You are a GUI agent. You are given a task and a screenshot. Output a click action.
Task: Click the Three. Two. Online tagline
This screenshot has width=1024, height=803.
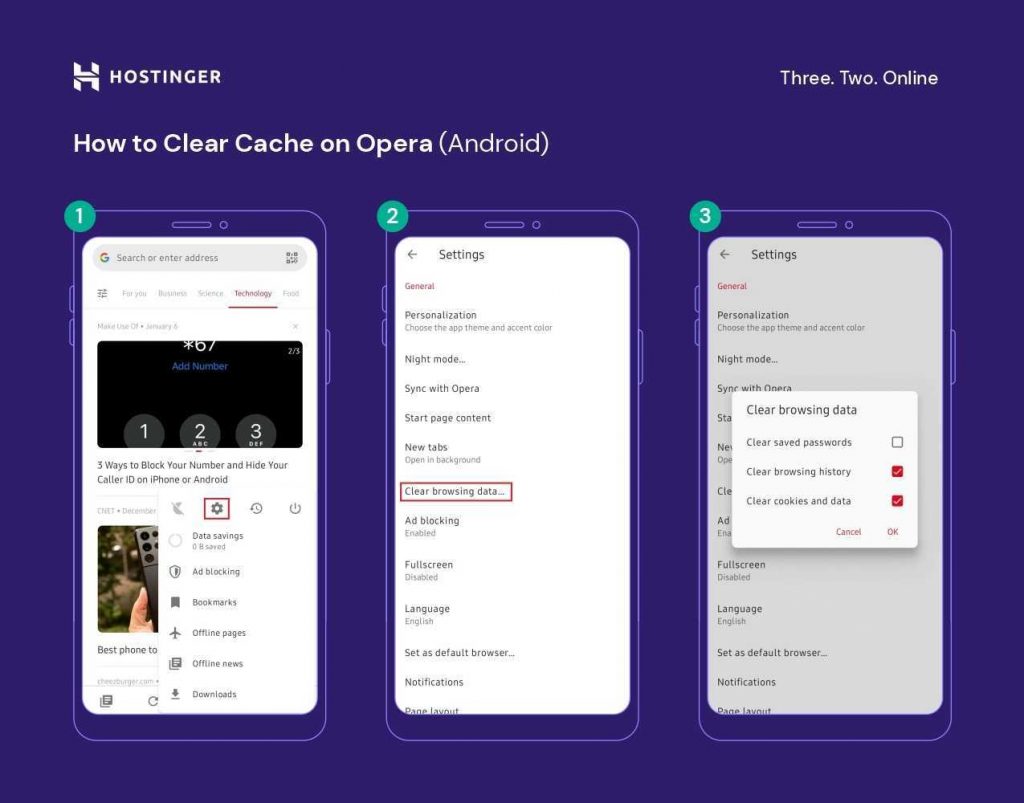click(859, 78)
